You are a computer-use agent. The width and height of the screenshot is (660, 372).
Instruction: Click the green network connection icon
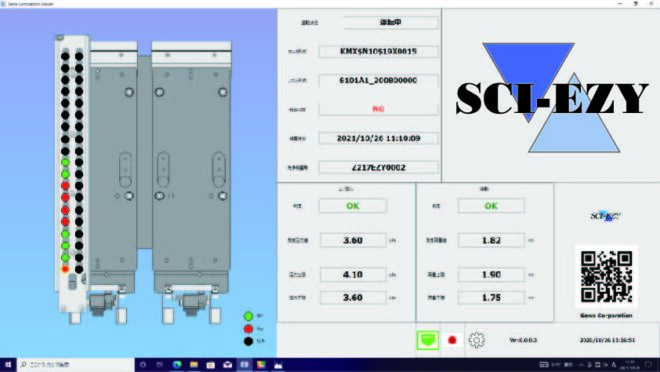click(428, 340)
